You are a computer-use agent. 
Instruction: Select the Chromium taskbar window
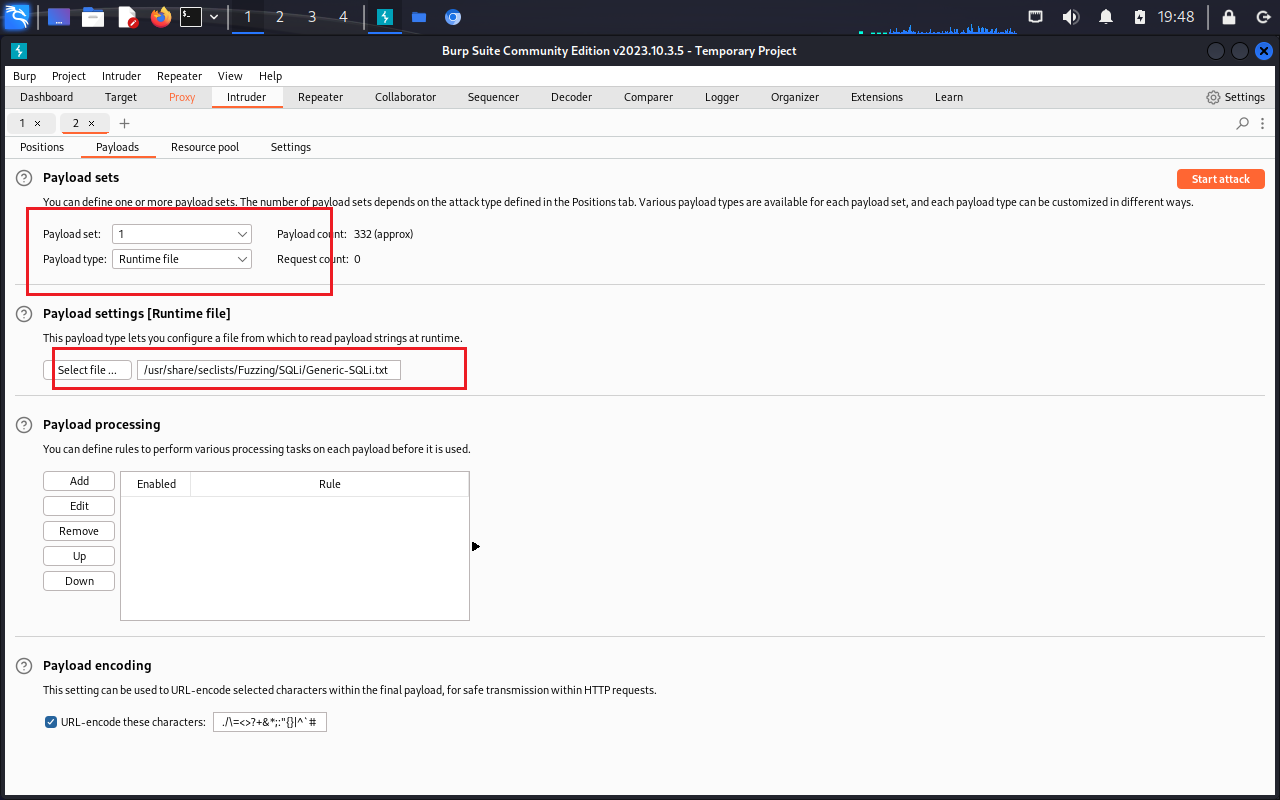pos(453,17)
